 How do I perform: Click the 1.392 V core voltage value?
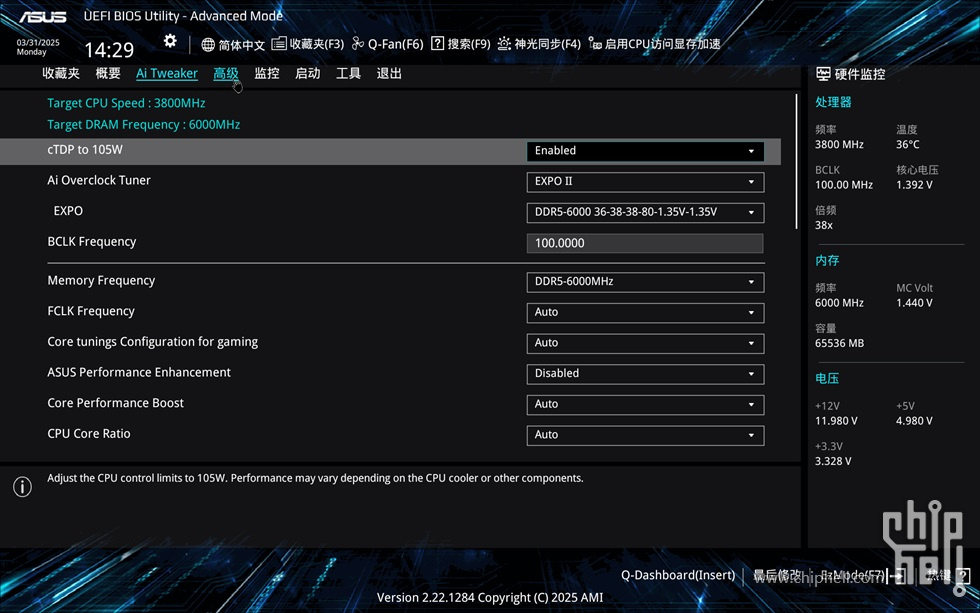click(914, 185)
